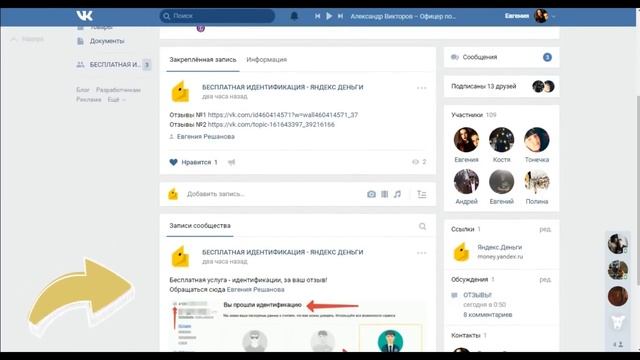The width and height of the screenshot is (640, 360).
Task: Open Сообщения community messages
Action: [x=502, y=57]
